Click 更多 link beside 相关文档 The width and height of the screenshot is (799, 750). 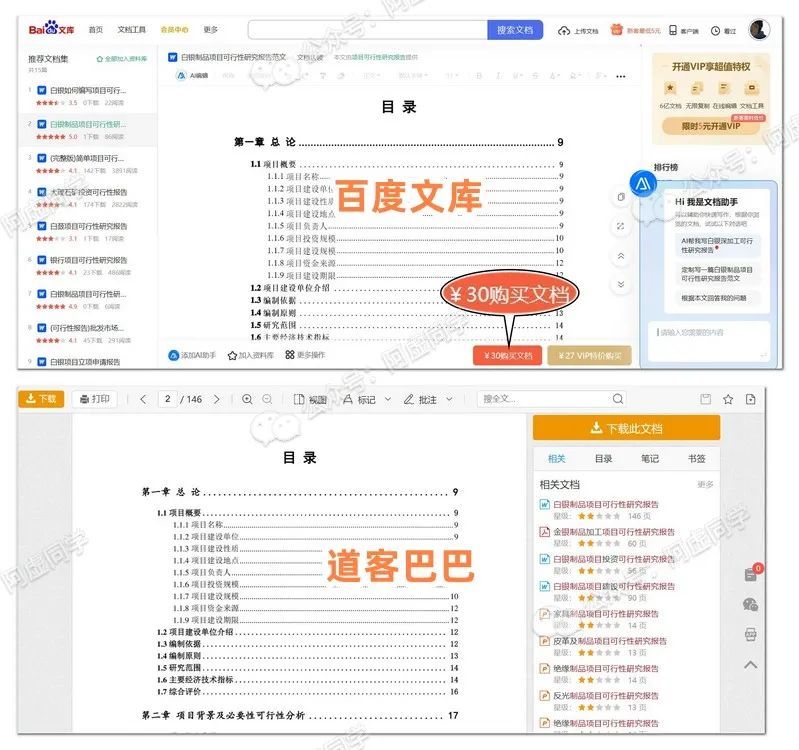point(705,485)
